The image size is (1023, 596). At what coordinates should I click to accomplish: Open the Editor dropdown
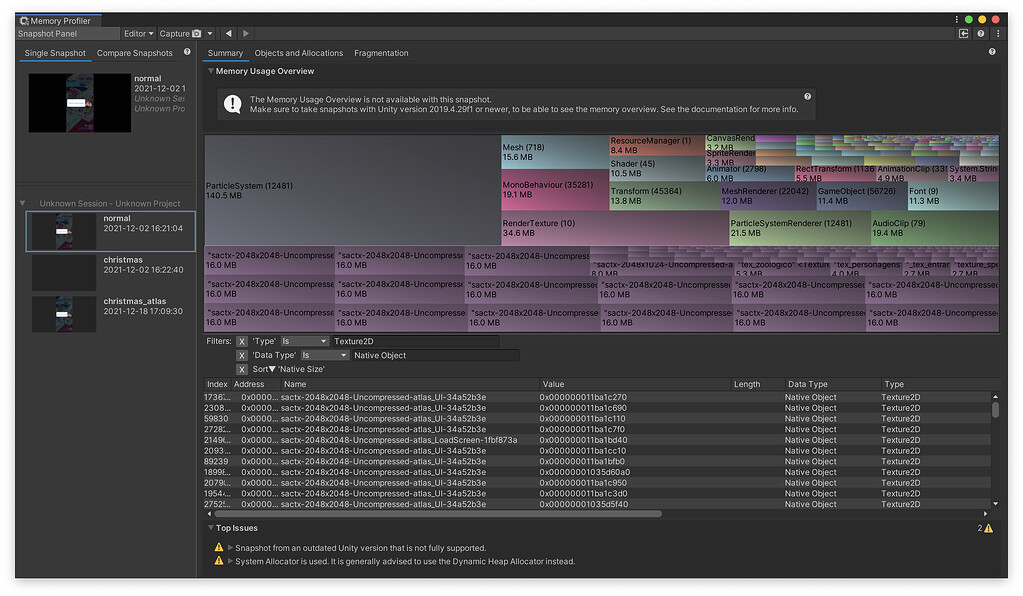(140, 33)
